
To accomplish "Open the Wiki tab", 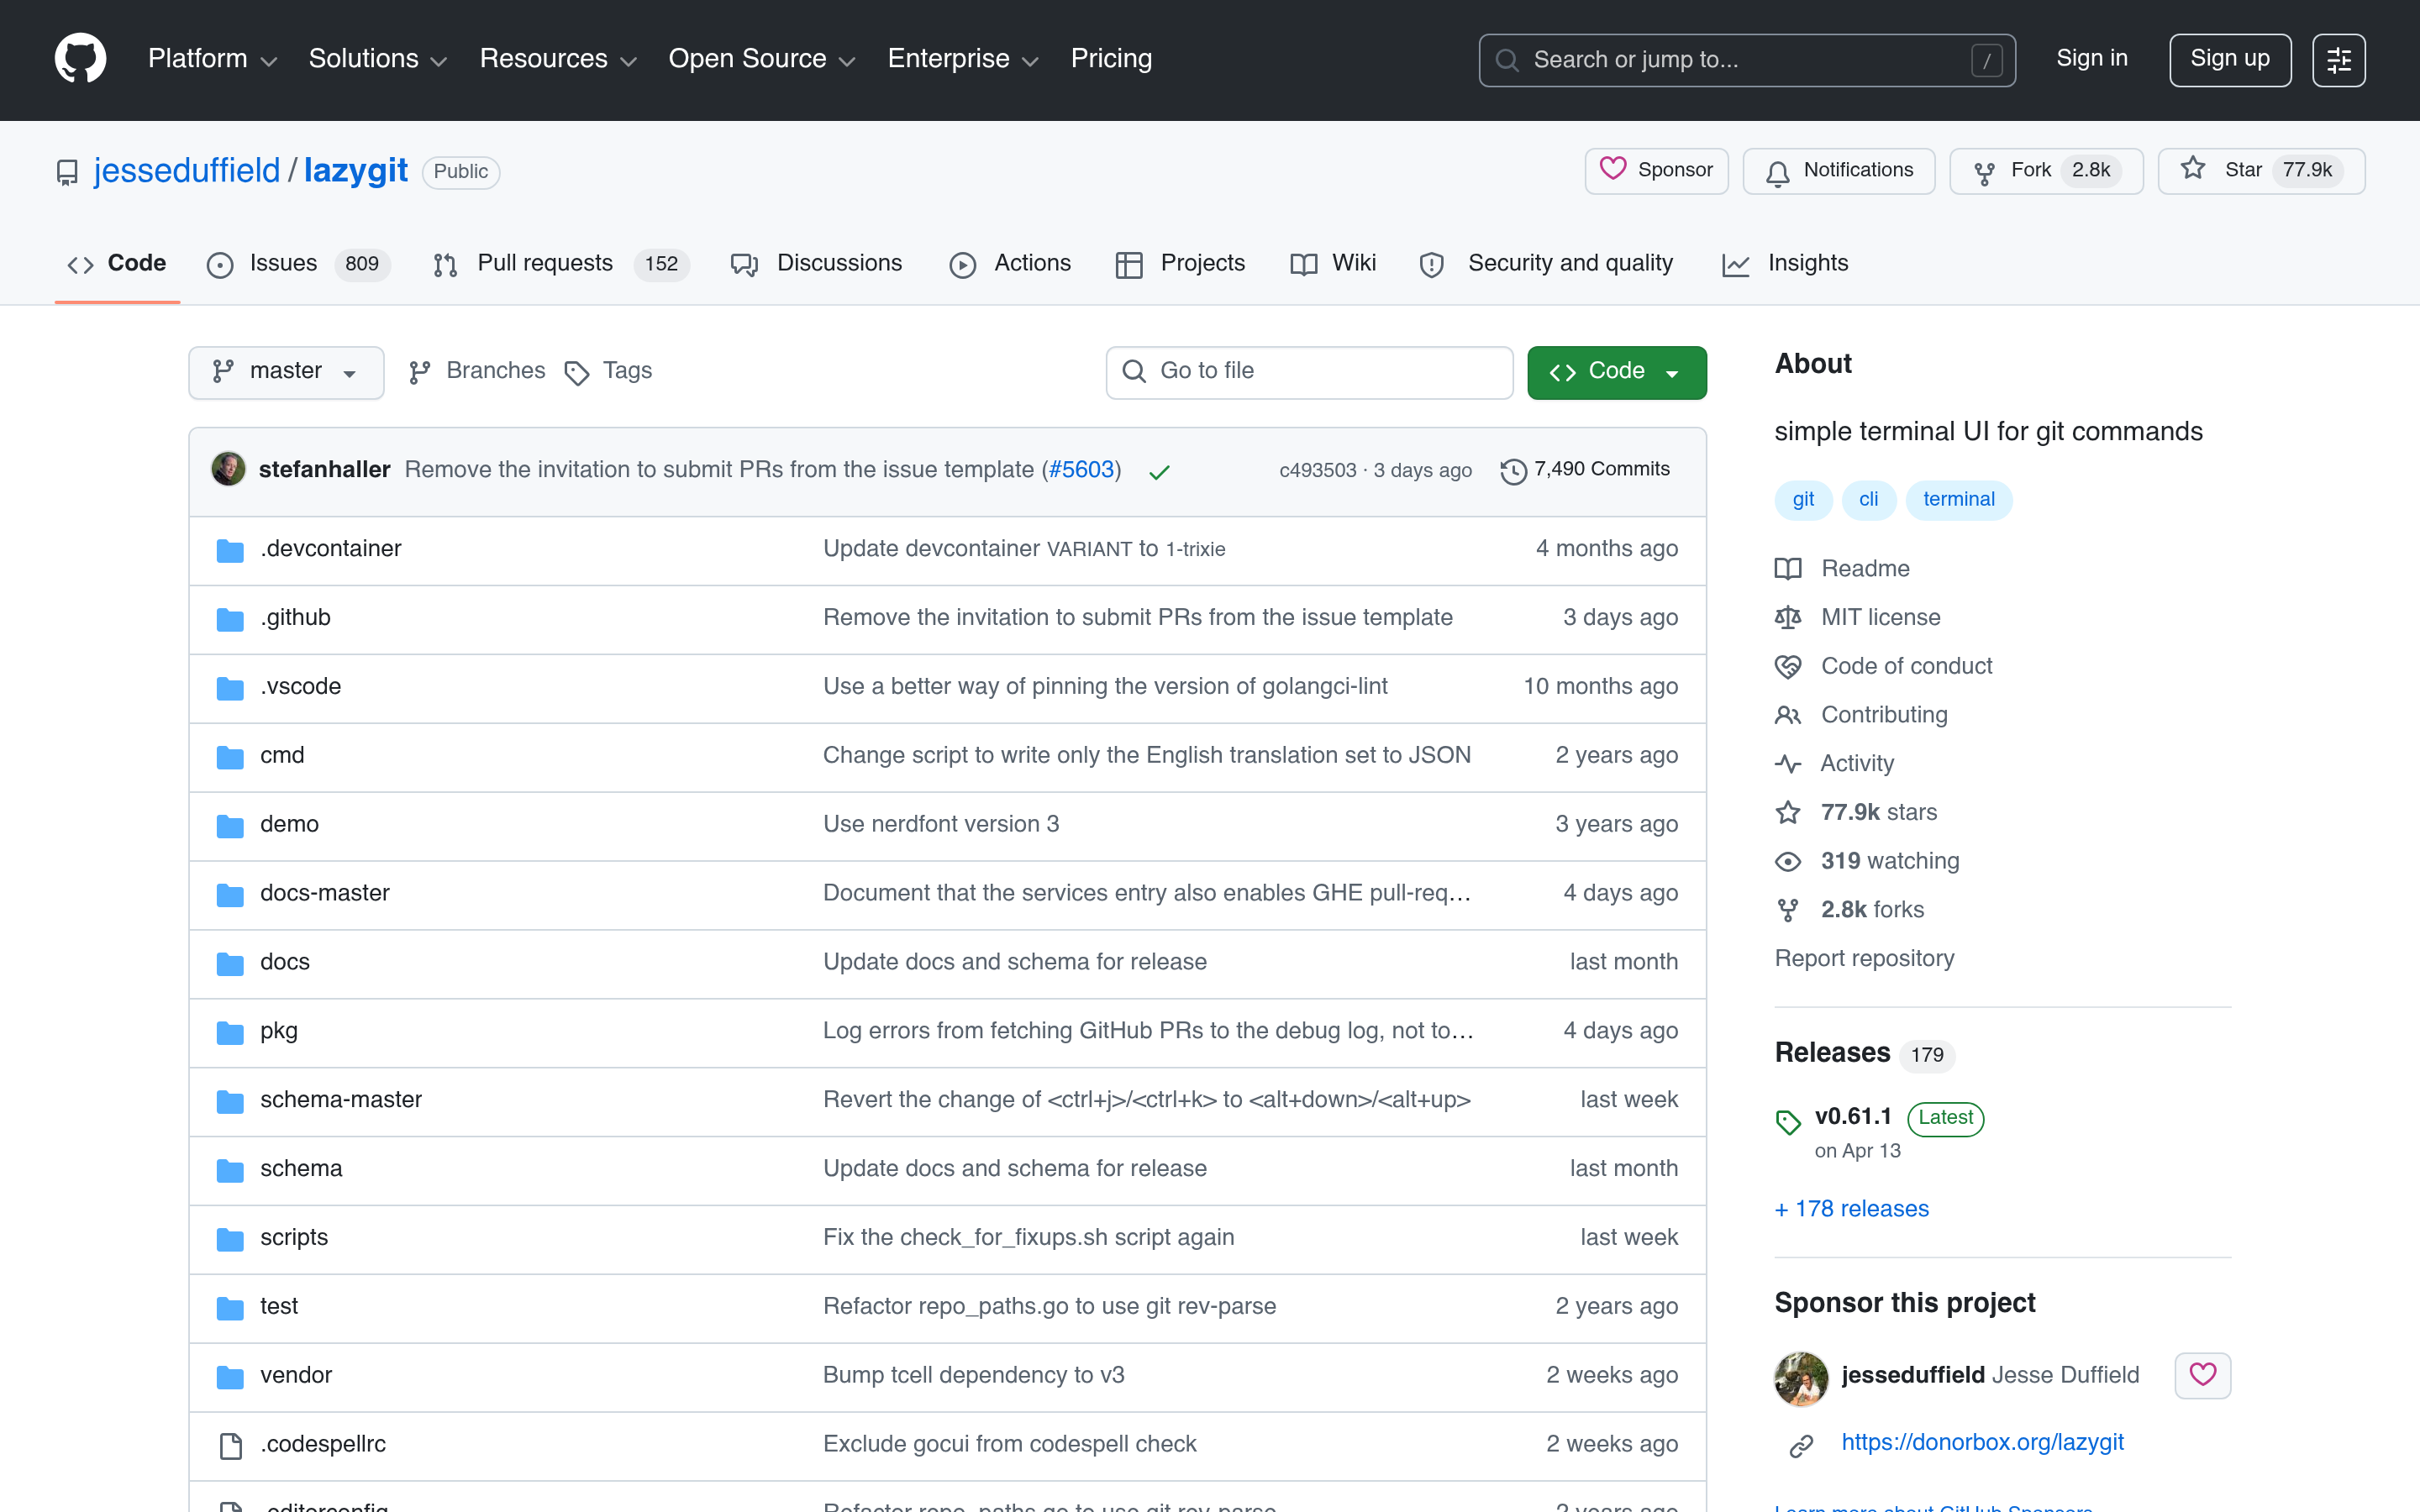I will (1333, 264).
